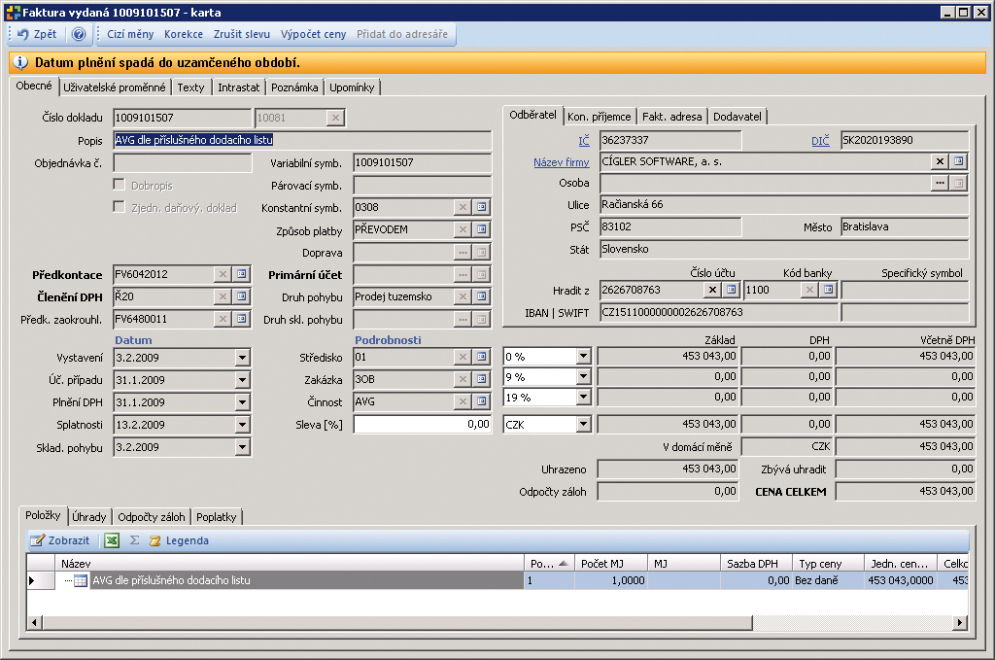Image resolution: width=995 pixels, height=660 pixels.
Task: Click the sum sigma icon in Položky toolbar
Action: pos(135,541)
